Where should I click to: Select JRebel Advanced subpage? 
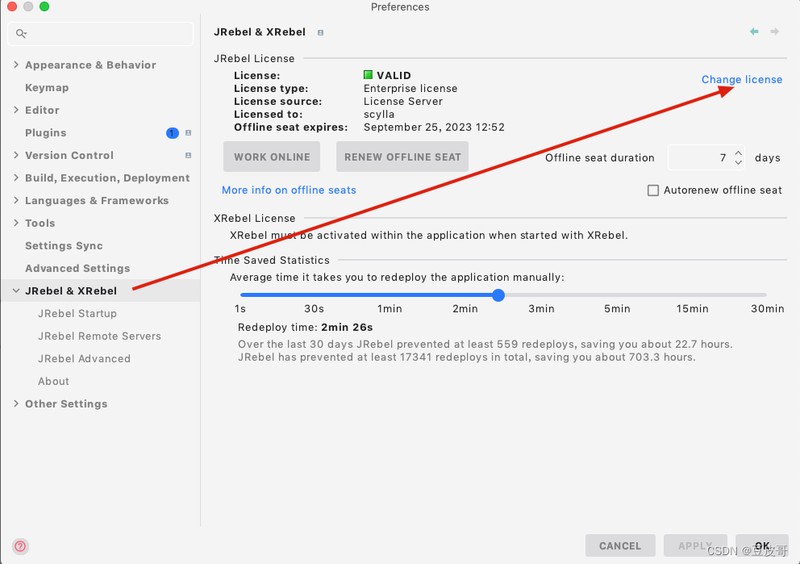click(84, 358)
